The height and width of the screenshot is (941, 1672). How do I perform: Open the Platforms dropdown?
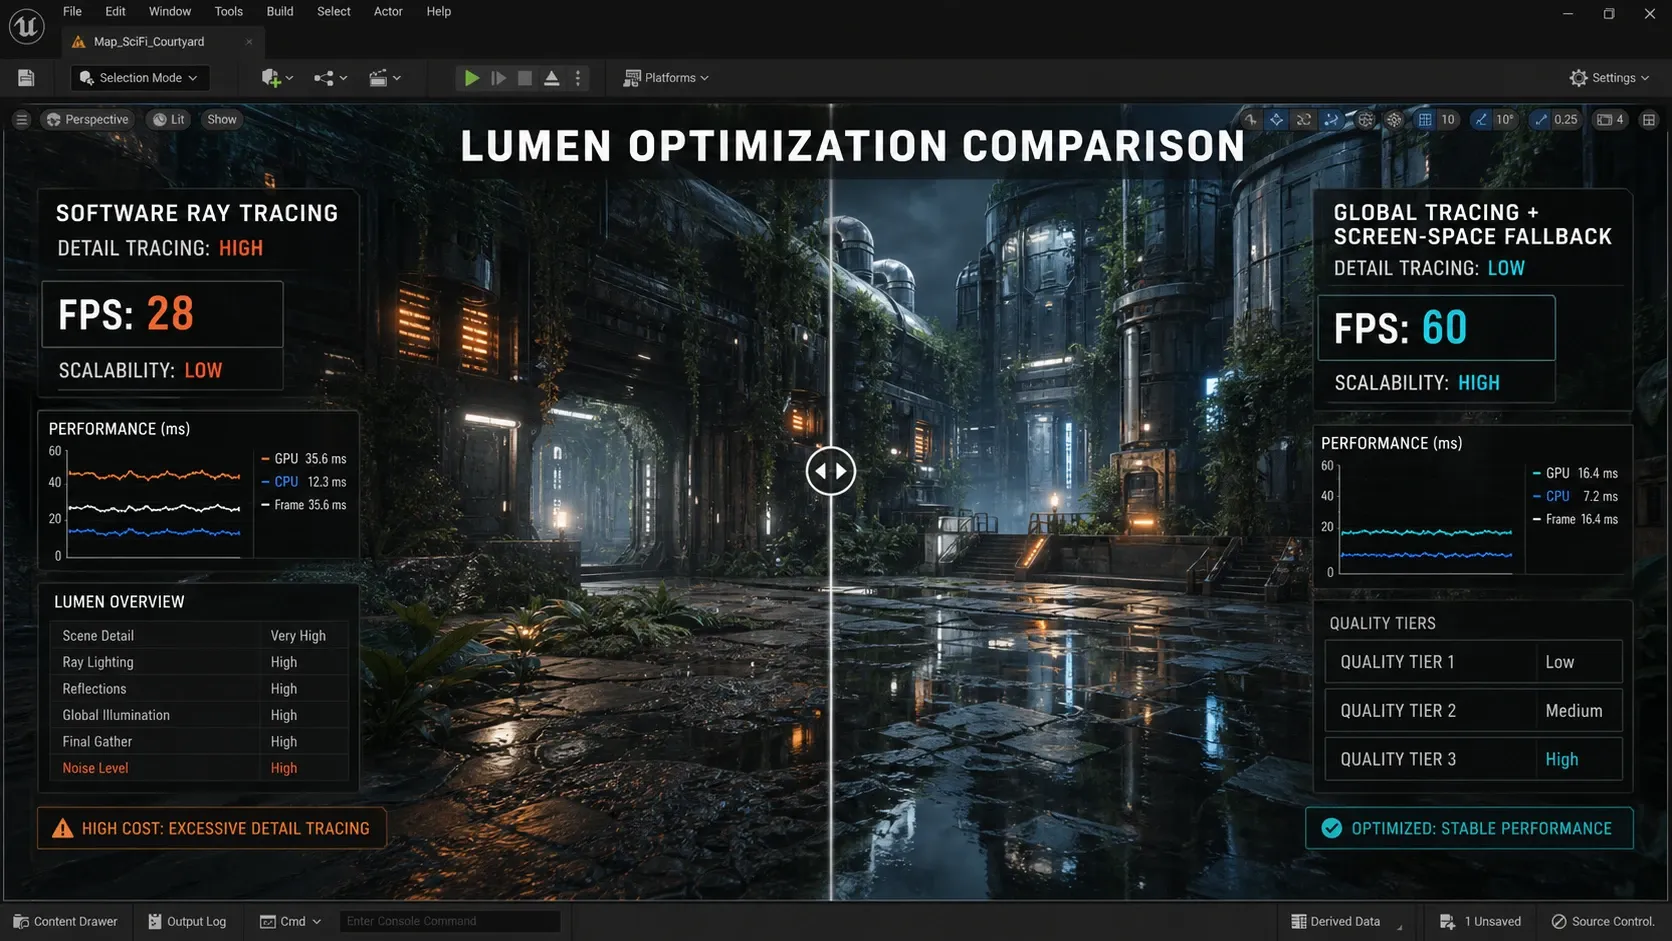[x=666, y=78]
